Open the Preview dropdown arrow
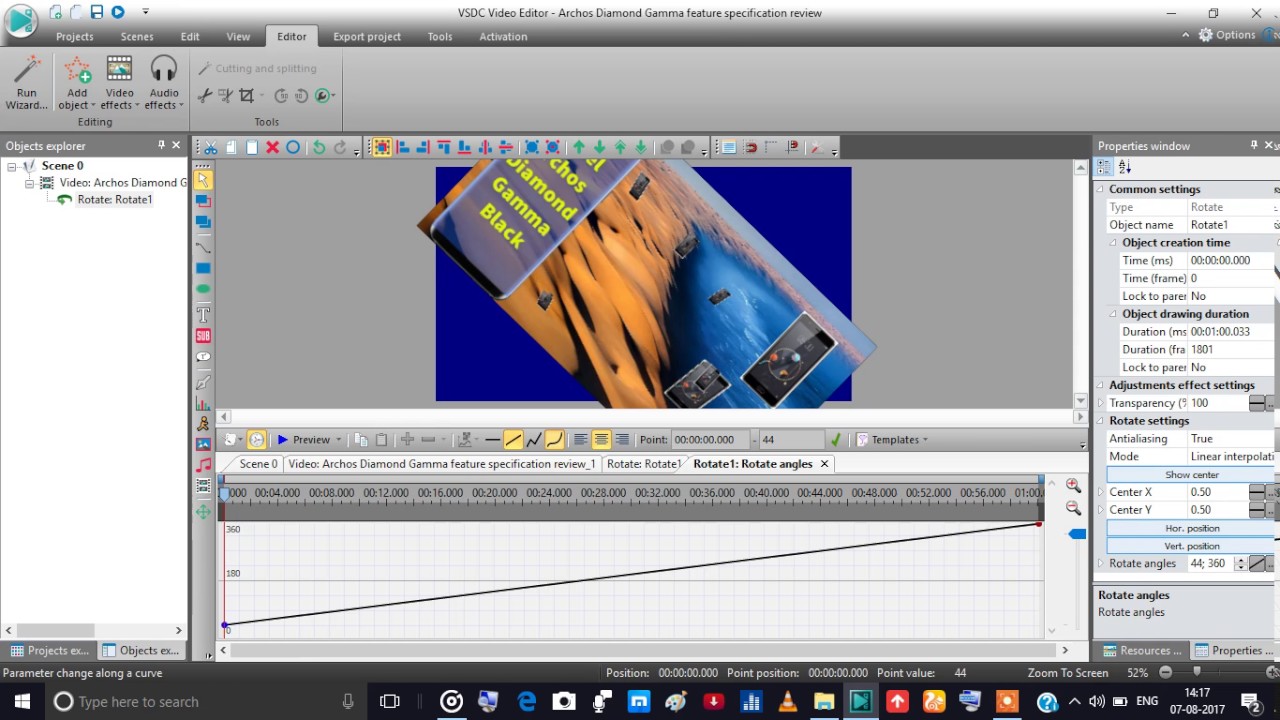The width and height of the screenshot is (1280, 720). point(339,440)
